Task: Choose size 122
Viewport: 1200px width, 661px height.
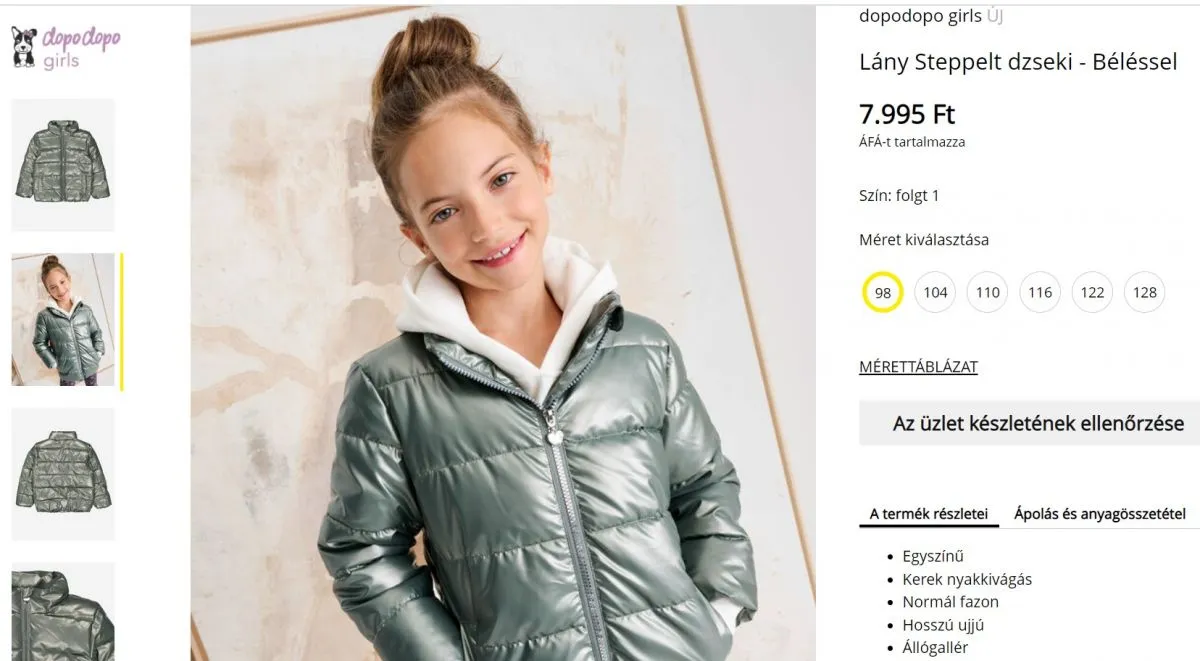Action: point(1092,292)
